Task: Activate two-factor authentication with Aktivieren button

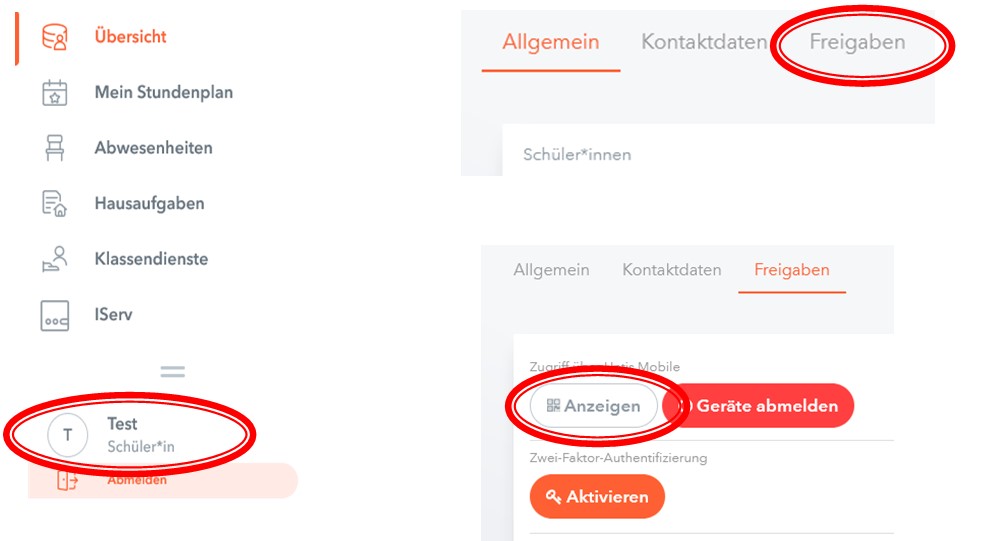Action: point(597,497)
